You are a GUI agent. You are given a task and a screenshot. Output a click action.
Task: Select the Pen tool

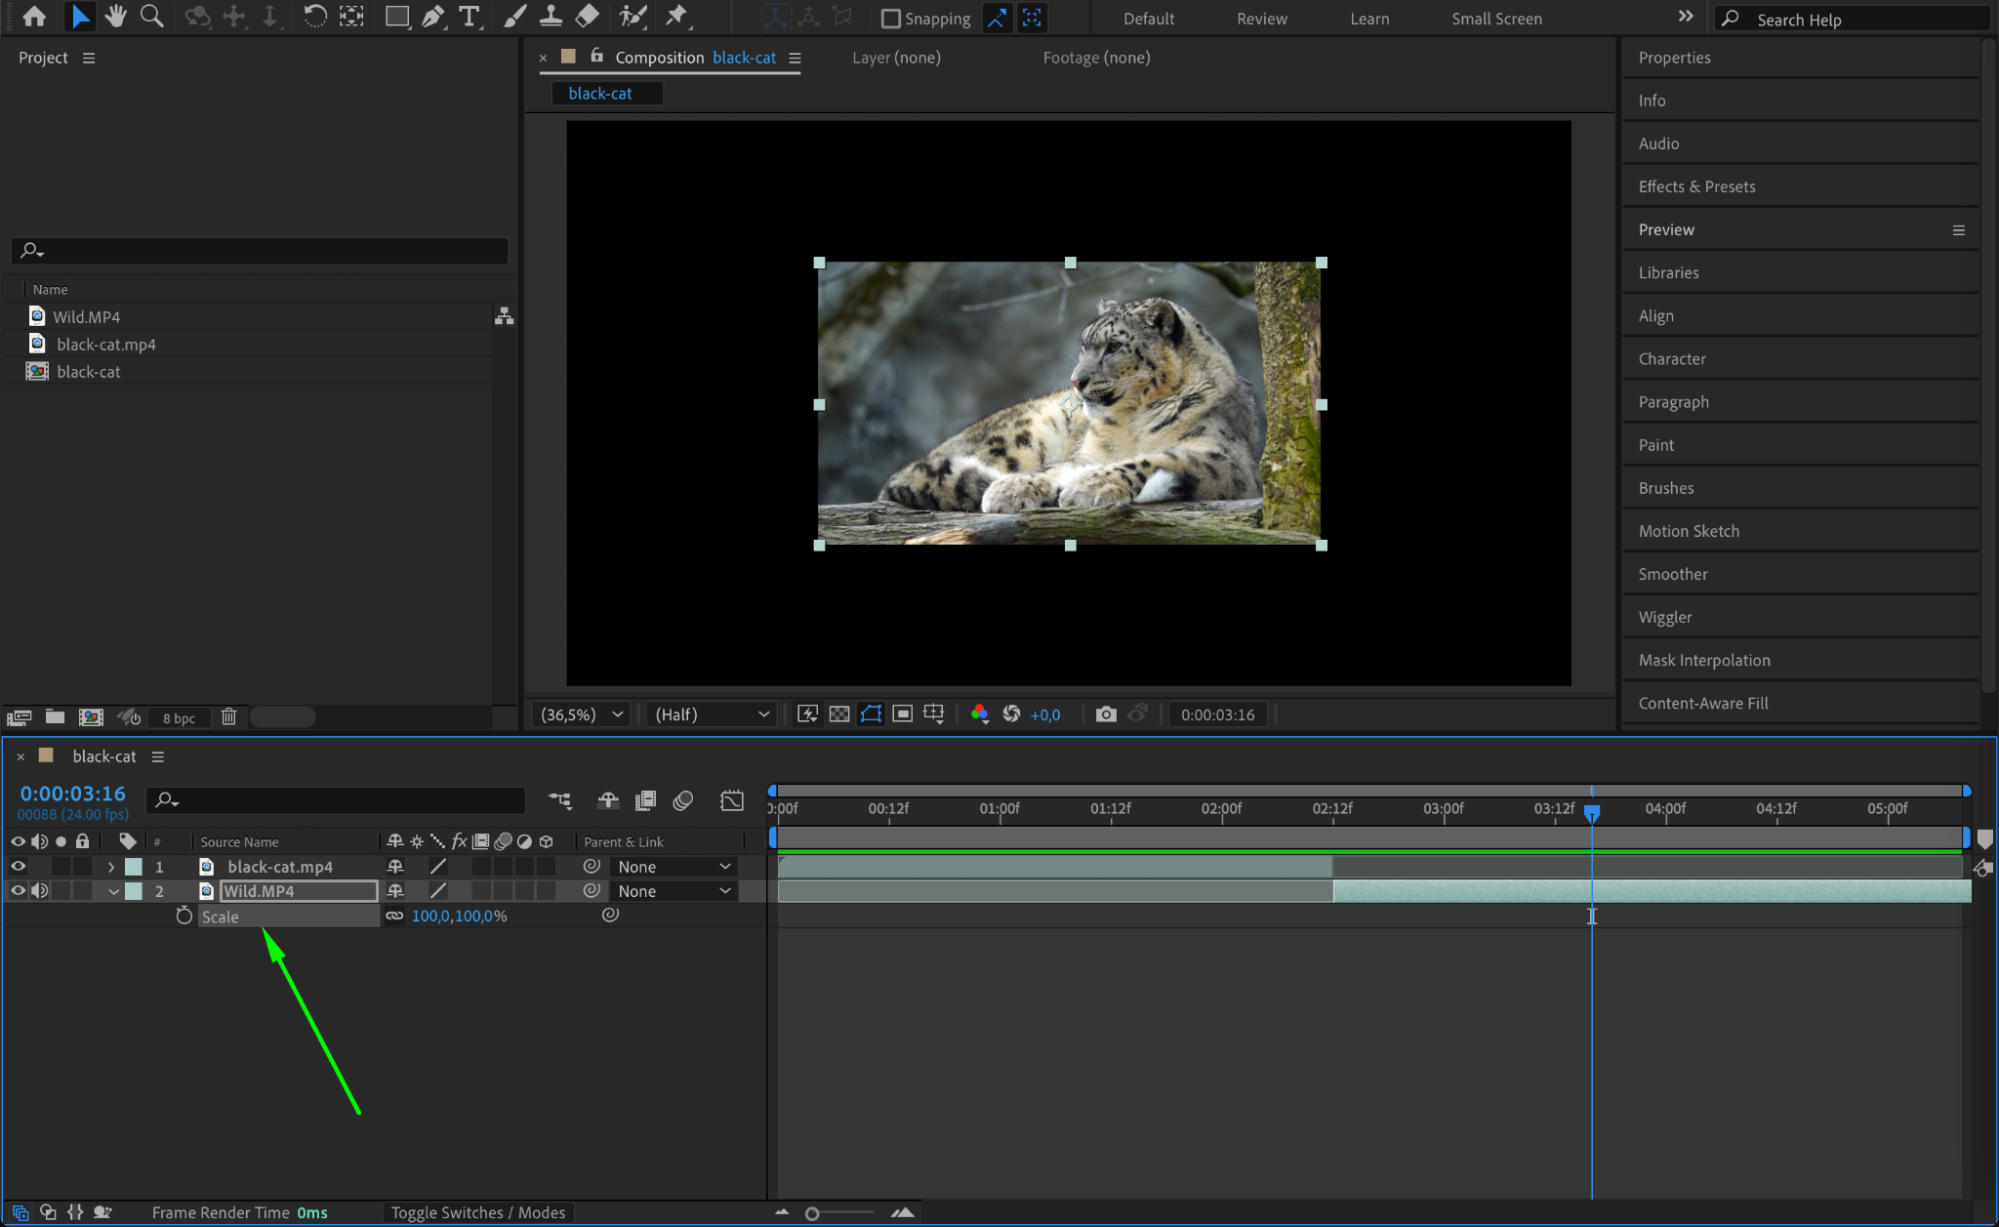point(432,16)
